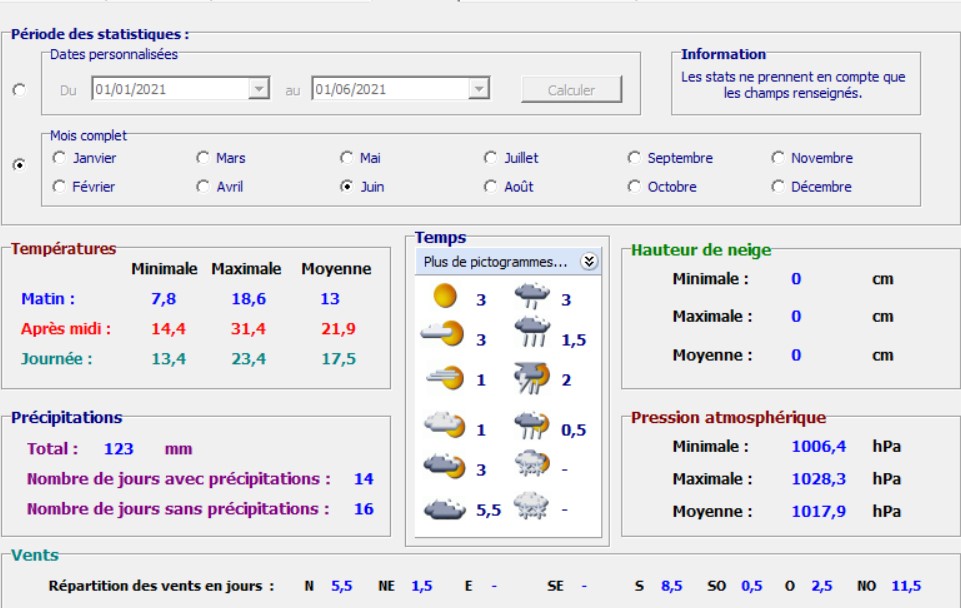Click the daily average temperature 17,5
The image size is (961, 608).
tap(338, 359)
